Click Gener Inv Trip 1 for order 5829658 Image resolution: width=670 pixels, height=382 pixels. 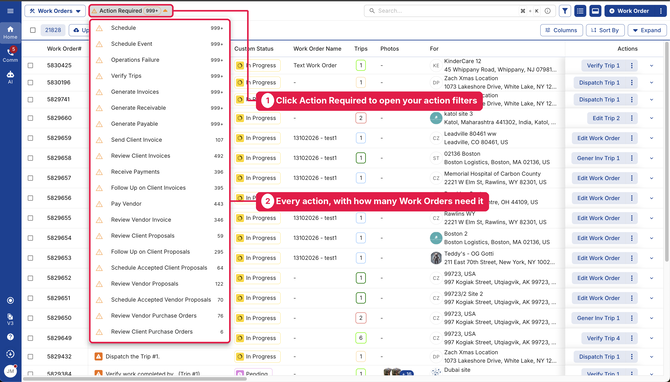point(598,158)
